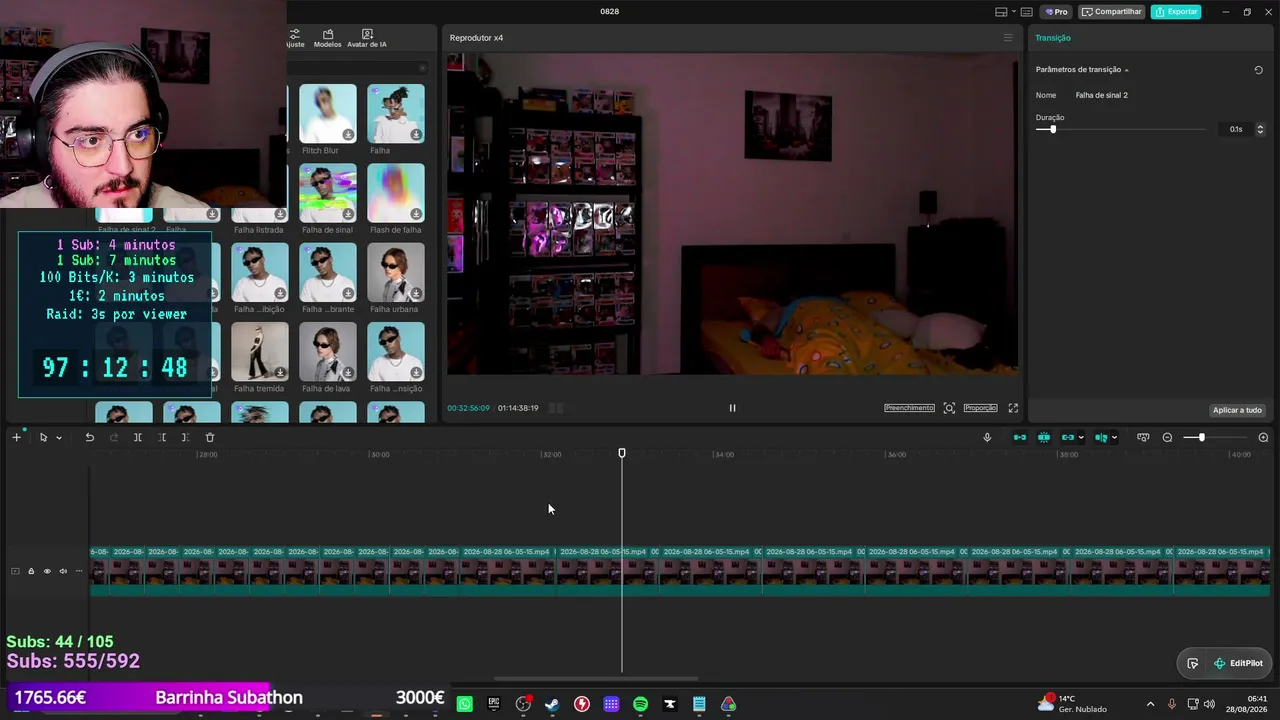The height and width of the screenshot is (720, 1280).
Task: Adjust duration value with the stepper arrows
Action: (1260, 129)
